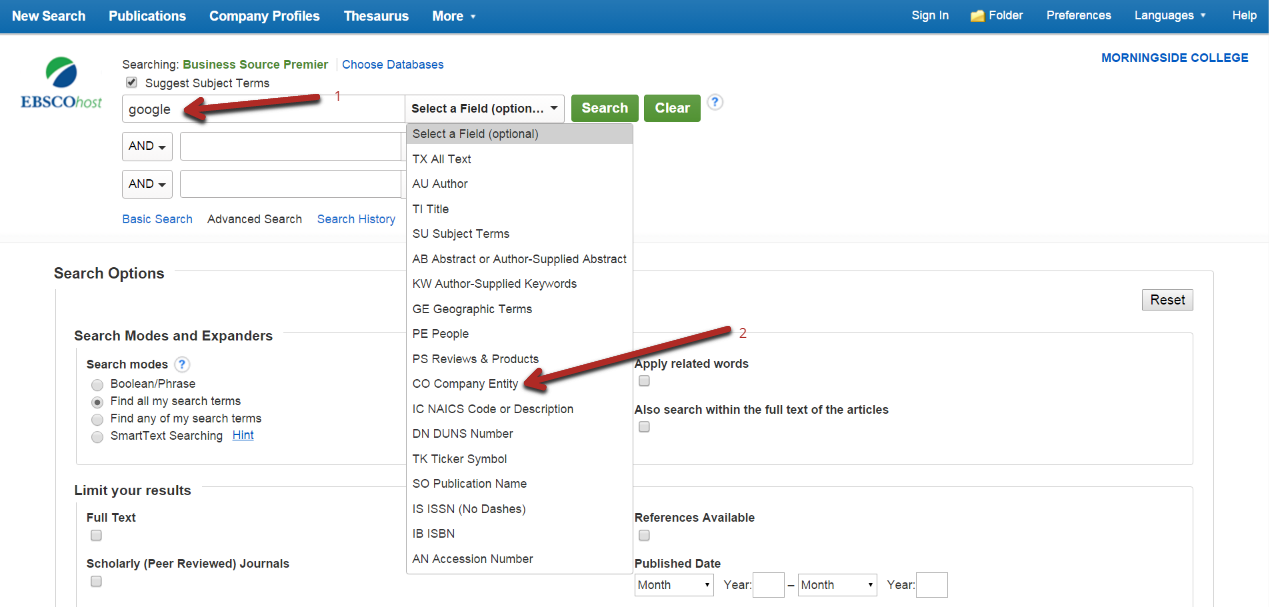The height and width of the screenshot is (607, 1269).
Task: Open the first AND operator dropdown
Action: point(147,146)
